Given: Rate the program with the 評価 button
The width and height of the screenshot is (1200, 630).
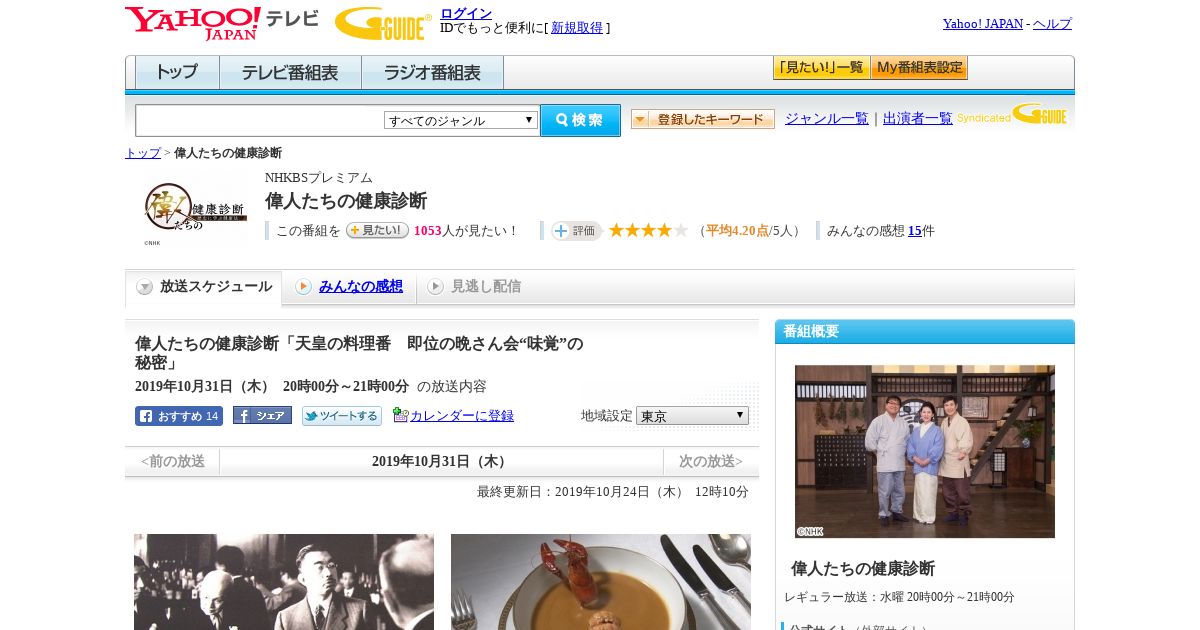Looking at the screenshot, I should (x=576, y=230).
